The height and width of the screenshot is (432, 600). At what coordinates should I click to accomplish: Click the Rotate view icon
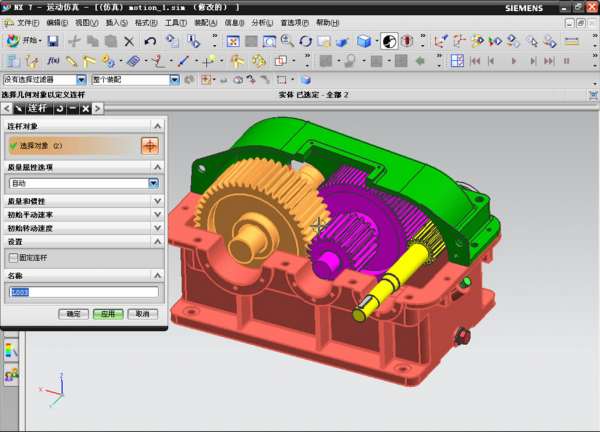coord(306,41)
